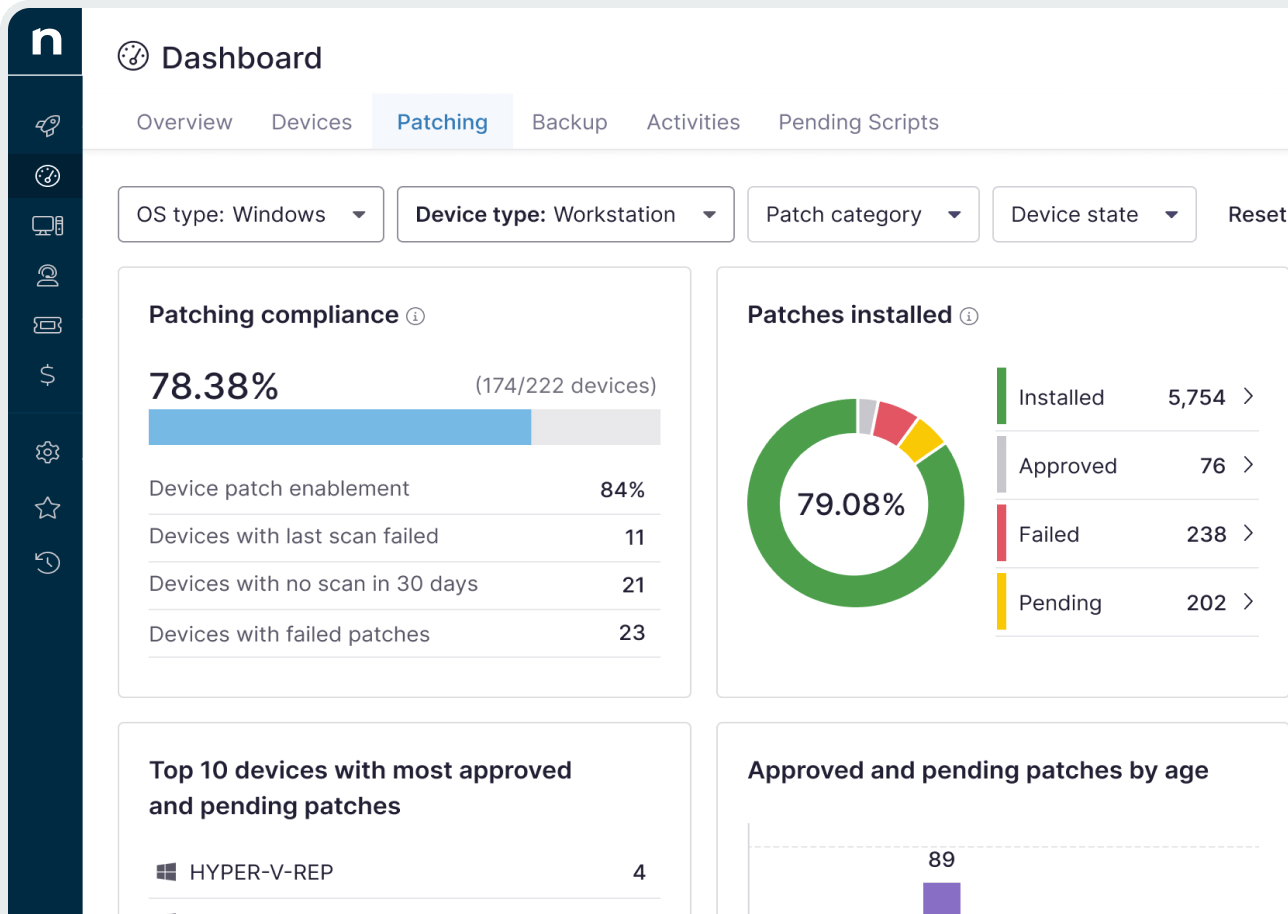Click the Installed 5,754 legend row
This screenshot has width=1288, height=914.
pyautogui.click(x=1127, y=397)
